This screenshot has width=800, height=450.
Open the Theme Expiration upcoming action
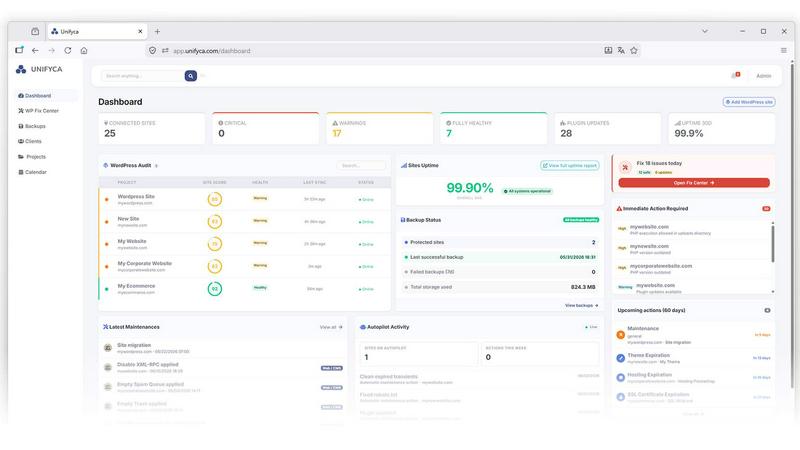694,358
